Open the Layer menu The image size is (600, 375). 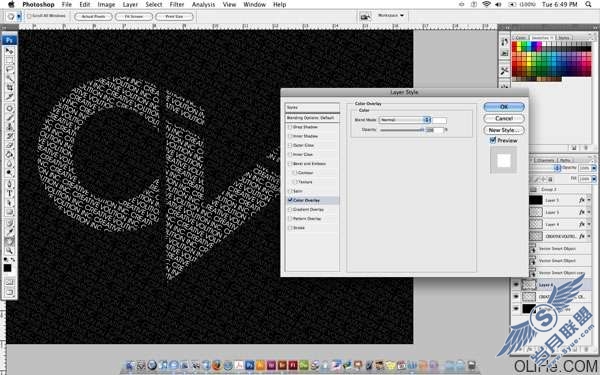tap(130, 5)
